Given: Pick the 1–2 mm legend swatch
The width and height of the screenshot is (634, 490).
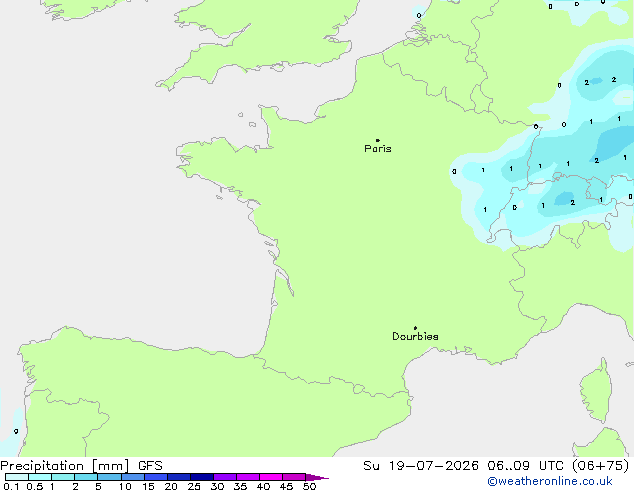Looking at the screenshot, I should coord(63,477).
